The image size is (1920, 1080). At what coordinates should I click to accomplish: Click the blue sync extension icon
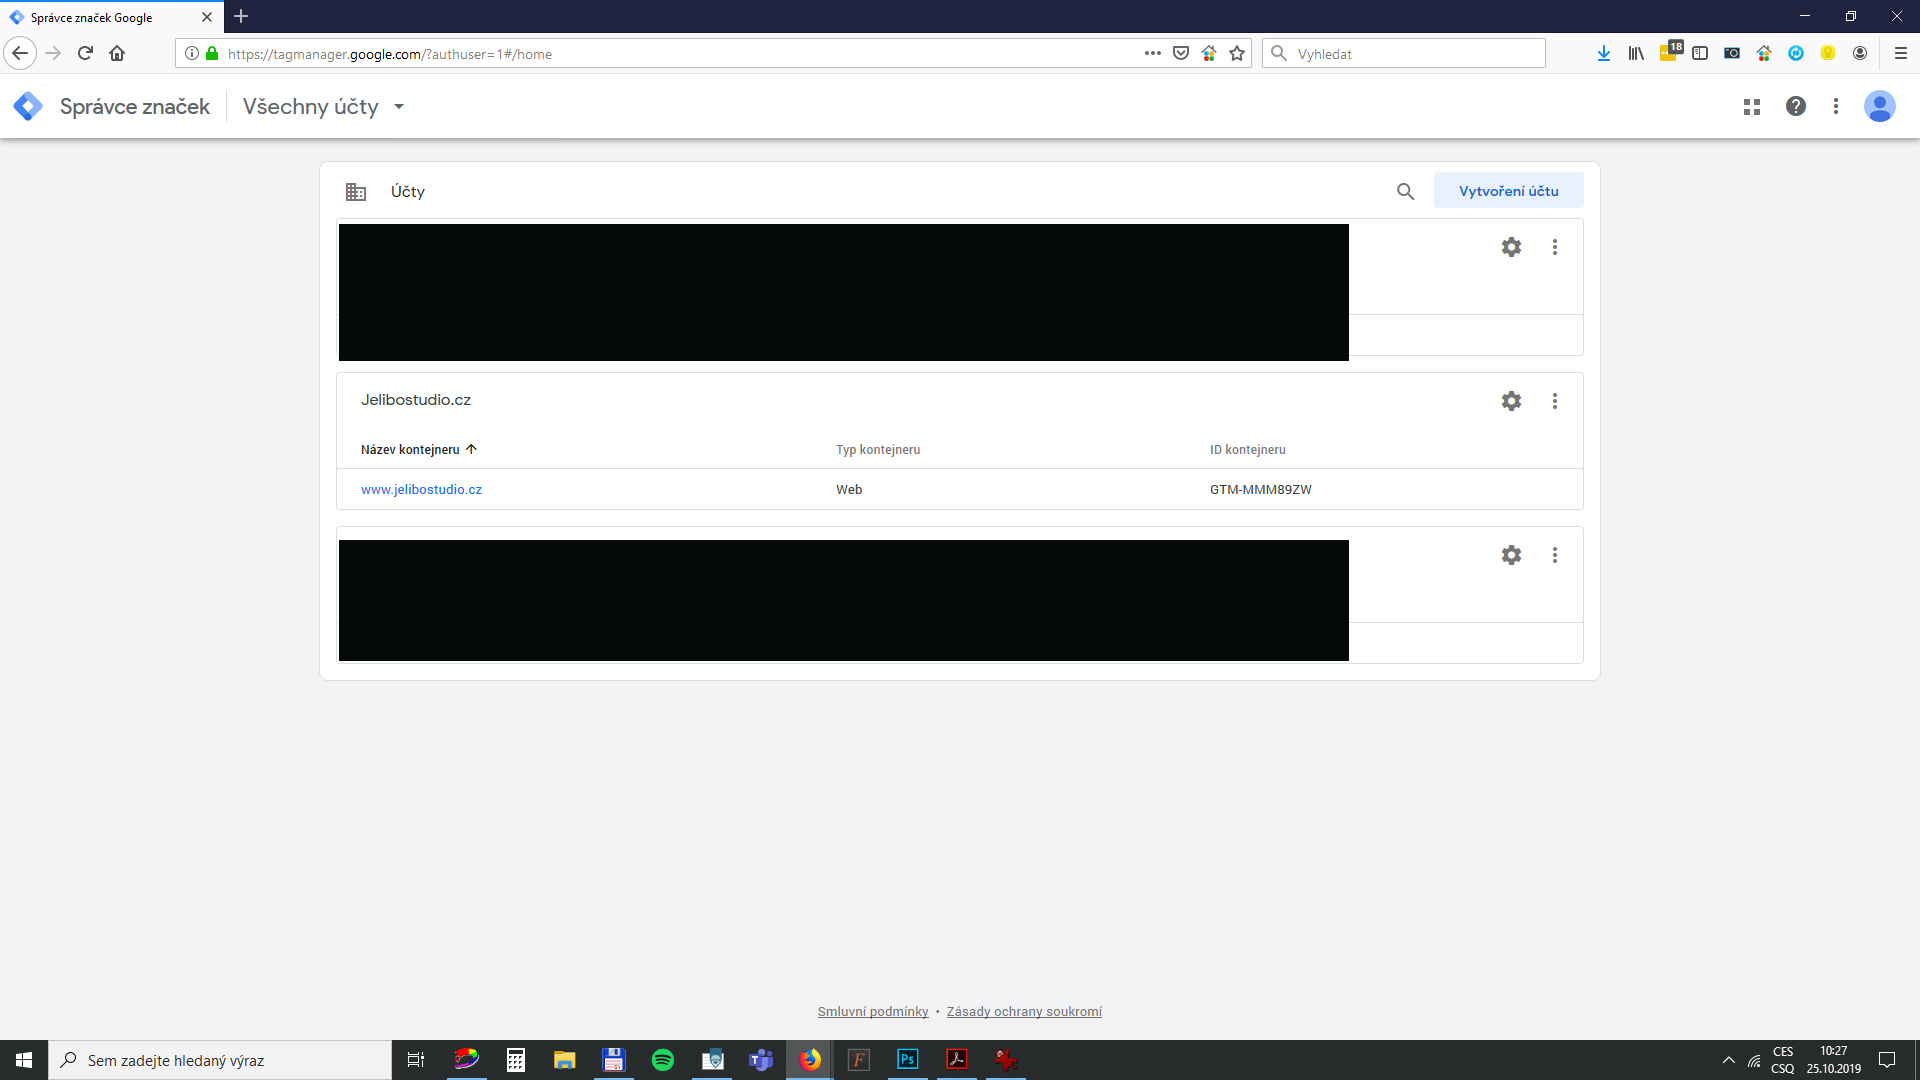click(x=1796, y=53)
